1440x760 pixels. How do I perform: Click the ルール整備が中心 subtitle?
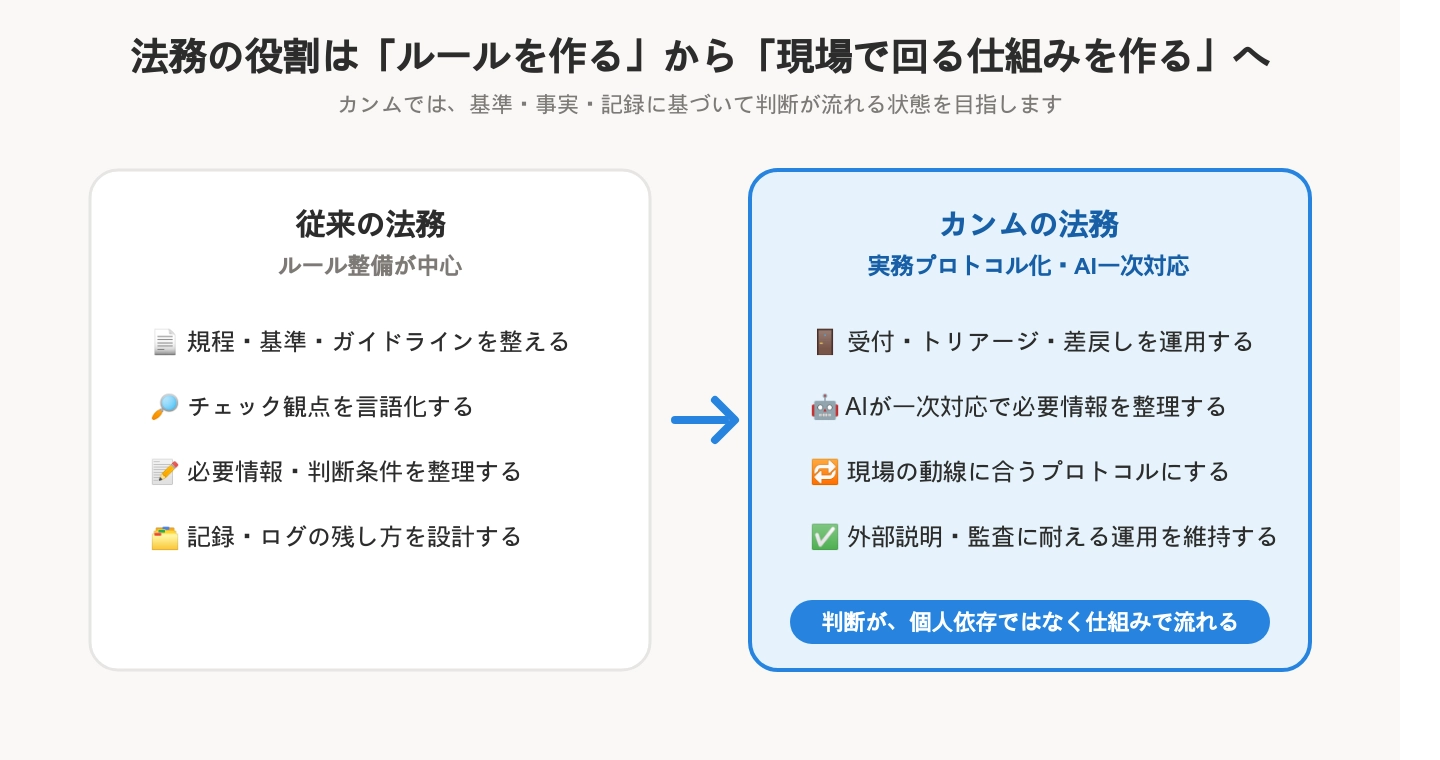[370, 266]
